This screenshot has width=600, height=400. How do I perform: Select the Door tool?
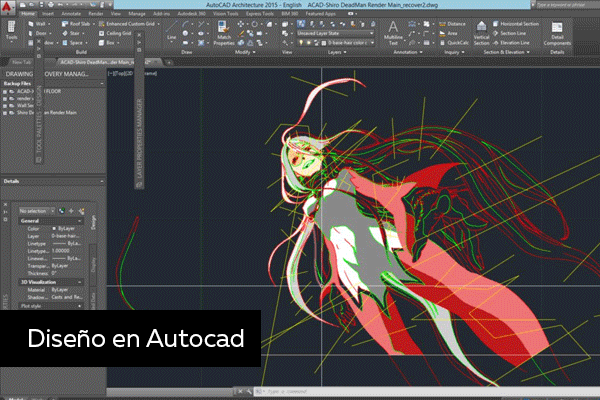coord(38,33)
